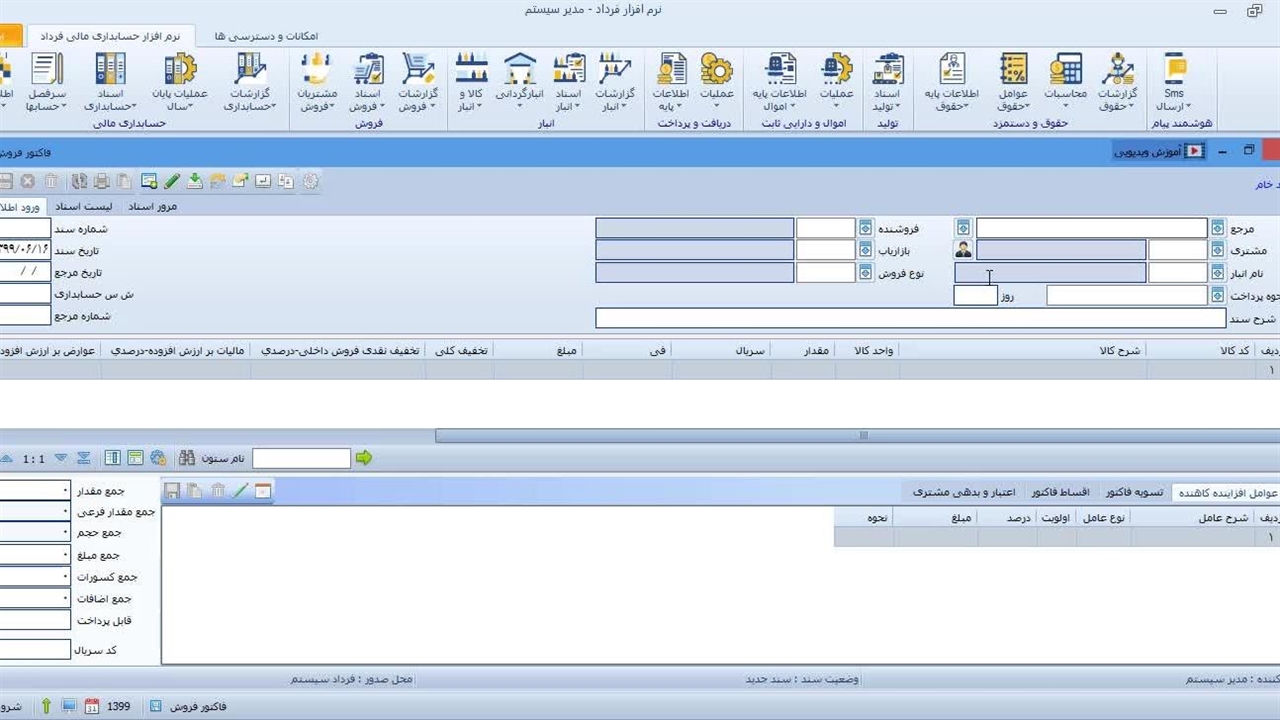The height and width of the screenshot is (720, 1280).
Task: Open the Sms ارسال ribbon icon
Action: [x=1174, y=80]
